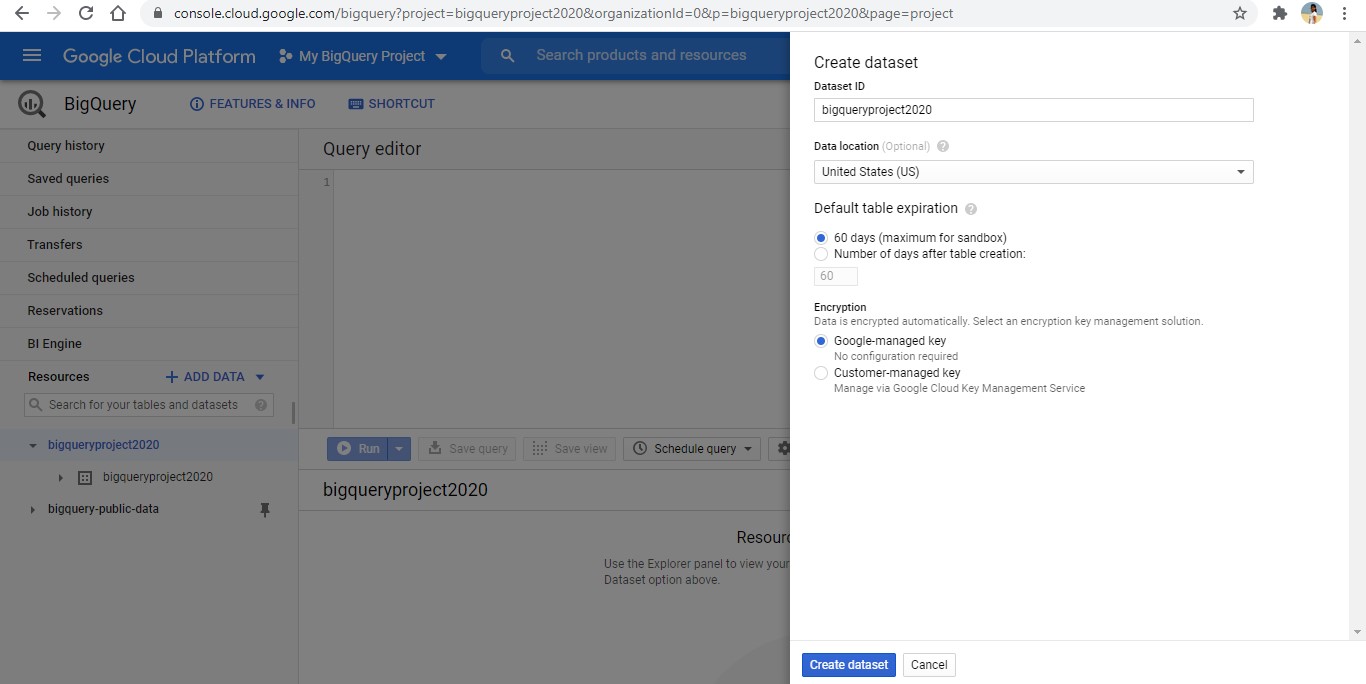The image size is (1366, 684).
Task: Click the Chrome profile avatar
Action: (1312, 13)
